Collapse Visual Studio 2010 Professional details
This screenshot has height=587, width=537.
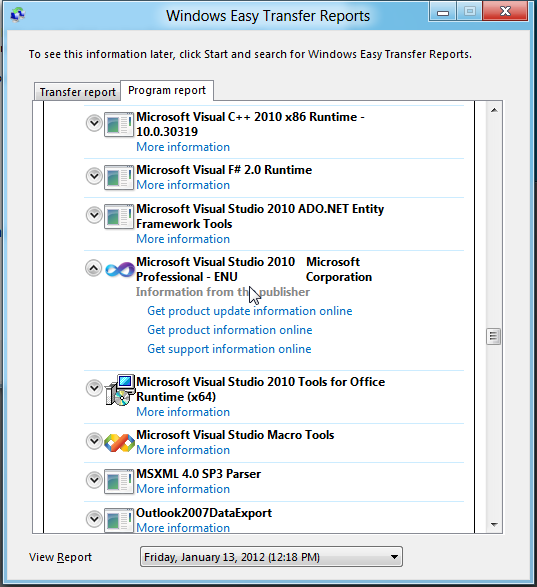click(94, 268)
